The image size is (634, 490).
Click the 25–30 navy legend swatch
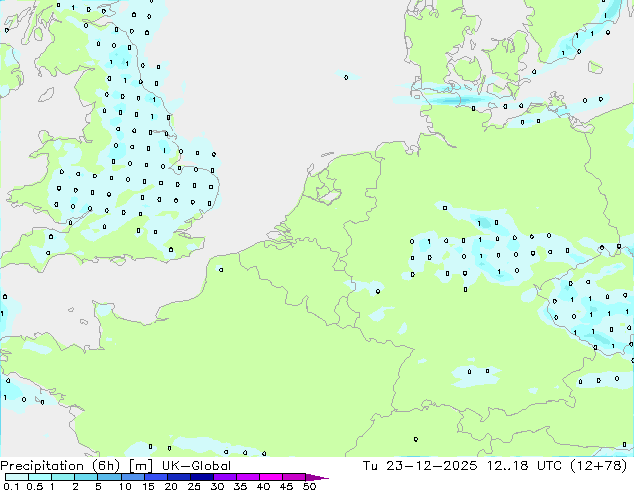coord(202,477)
